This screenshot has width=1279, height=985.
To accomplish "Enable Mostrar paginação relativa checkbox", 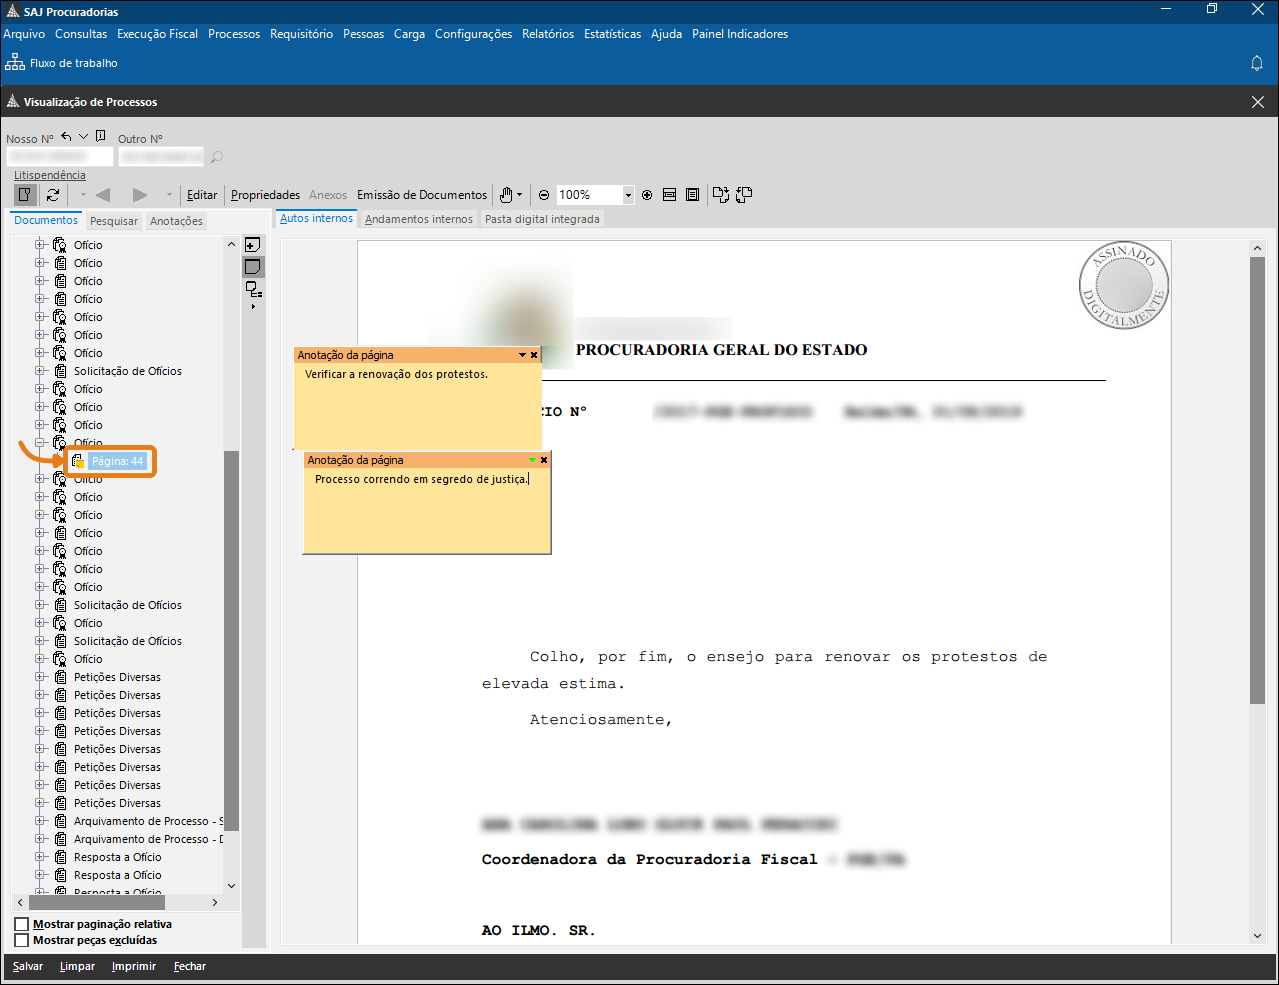I will click(22, 924).
